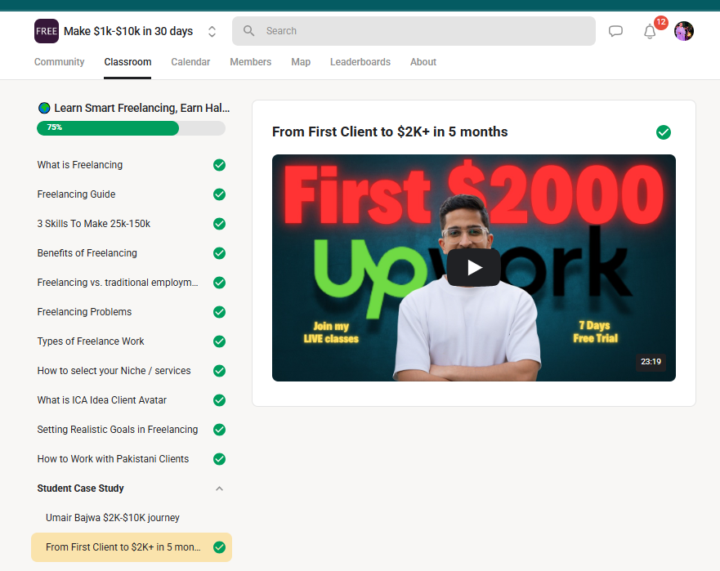This screenshot has height=571, width=720.
Task: Toggle completion check for Freelancing Problems
Action: click(219, 312)
